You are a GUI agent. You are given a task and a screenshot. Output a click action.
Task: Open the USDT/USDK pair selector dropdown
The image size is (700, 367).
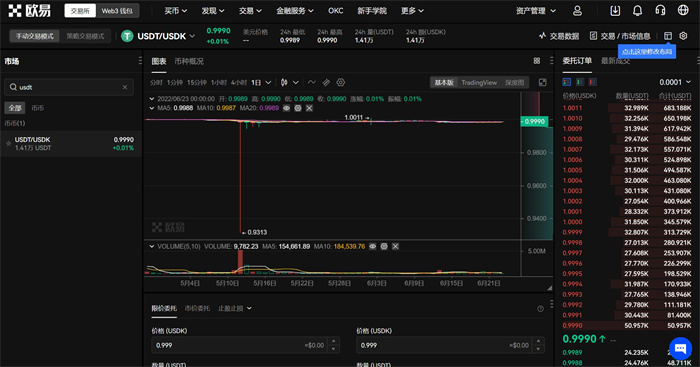pyautogui.click(x=192, y=36)
